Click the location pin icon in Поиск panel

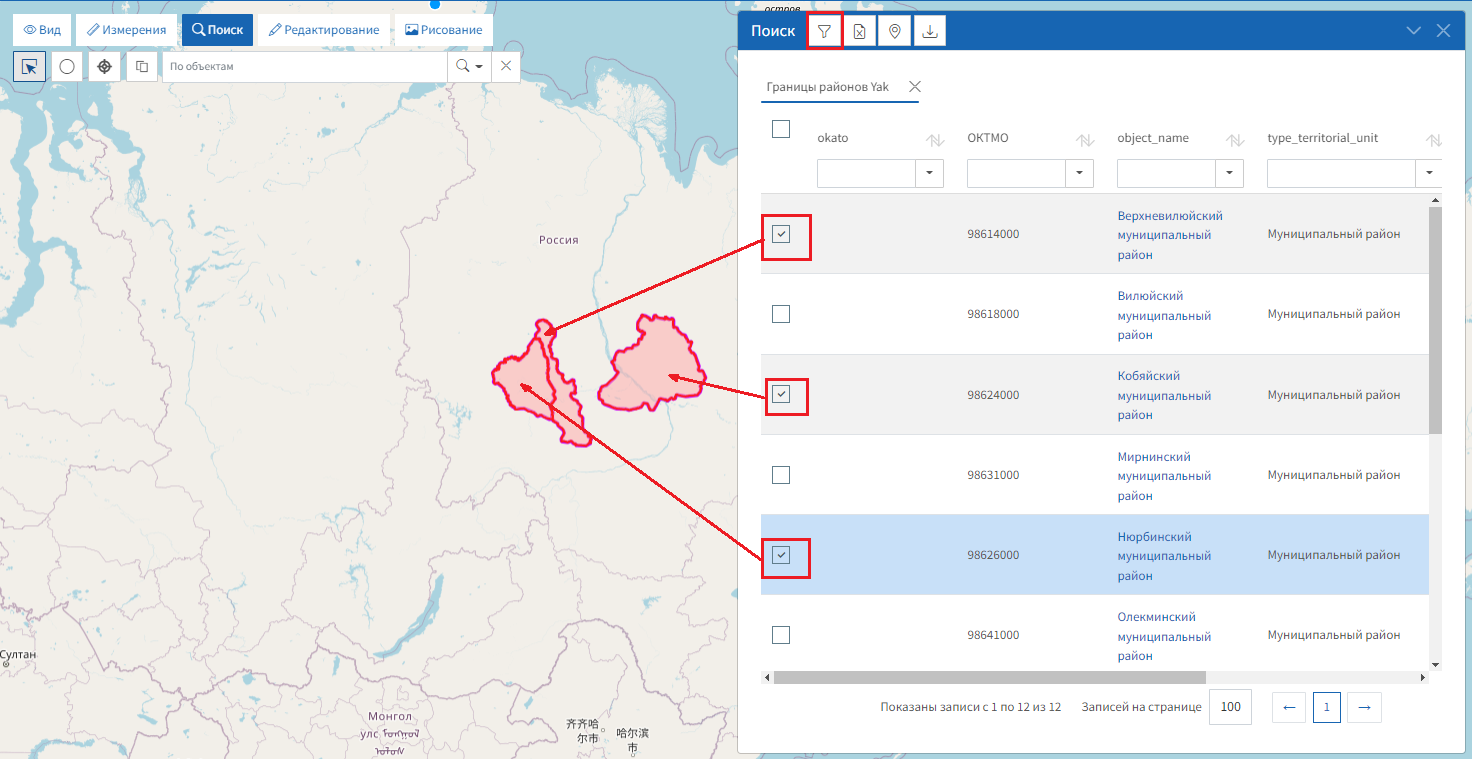click(x=894, y=30)
